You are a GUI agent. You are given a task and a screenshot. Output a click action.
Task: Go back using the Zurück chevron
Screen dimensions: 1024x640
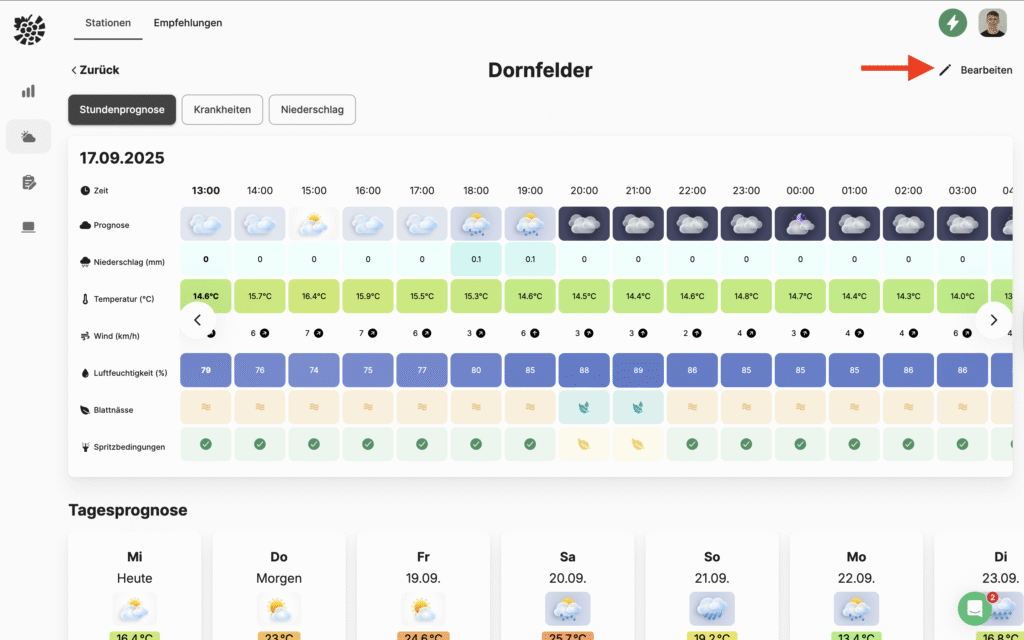(x=74, y=70)
